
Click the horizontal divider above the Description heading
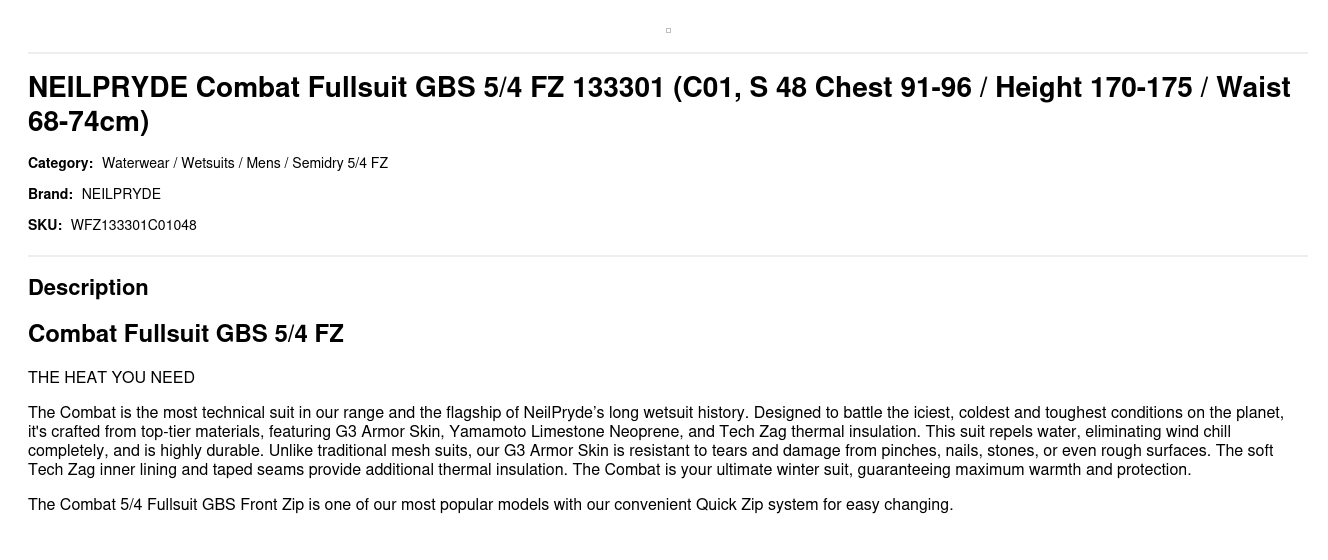tap(668, 256)
